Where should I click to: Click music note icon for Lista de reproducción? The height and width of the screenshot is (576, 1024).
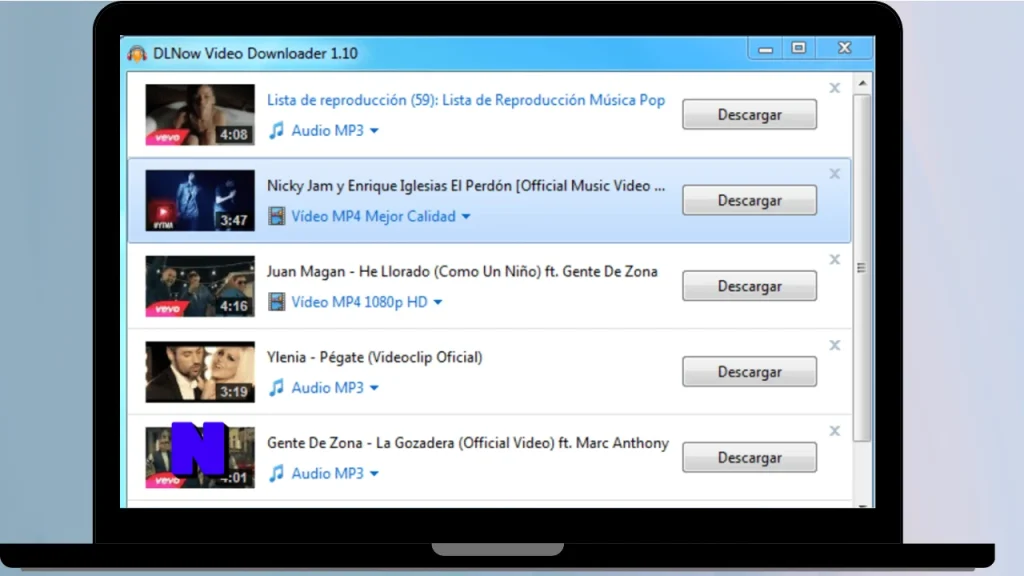click(x=277, y=130)
